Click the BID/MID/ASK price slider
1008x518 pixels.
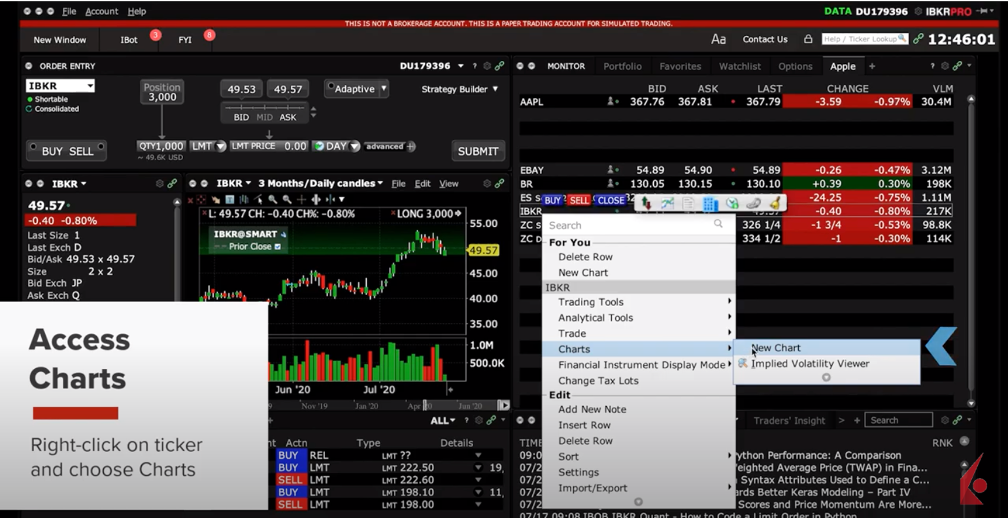[265, 107]
